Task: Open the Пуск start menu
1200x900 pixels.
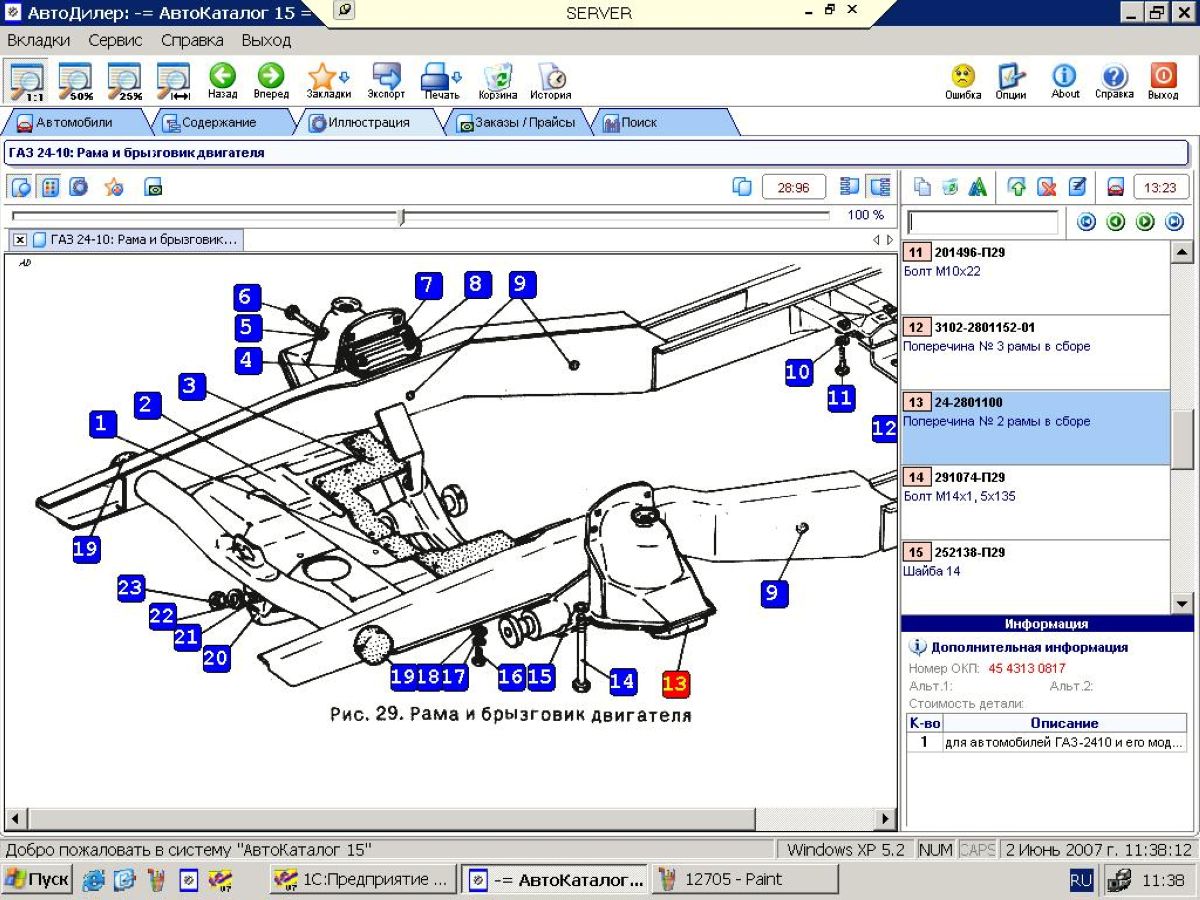Action: point(37,880)
